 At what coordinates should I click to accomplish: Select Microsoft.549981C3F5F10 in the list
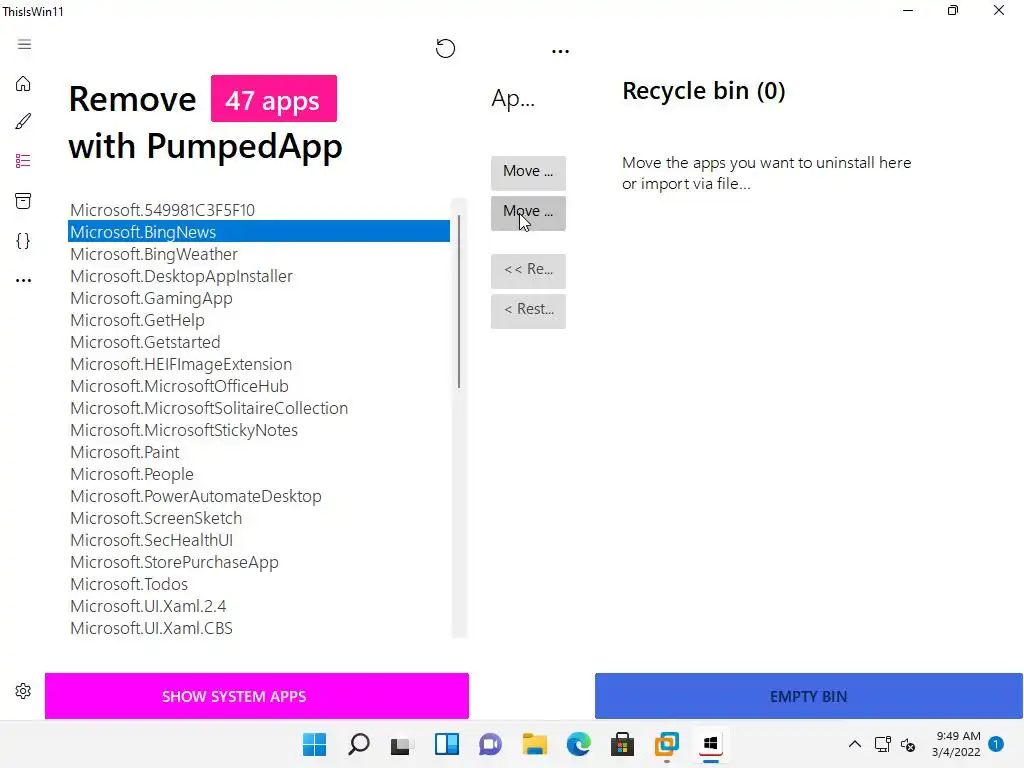click(259, 210)
